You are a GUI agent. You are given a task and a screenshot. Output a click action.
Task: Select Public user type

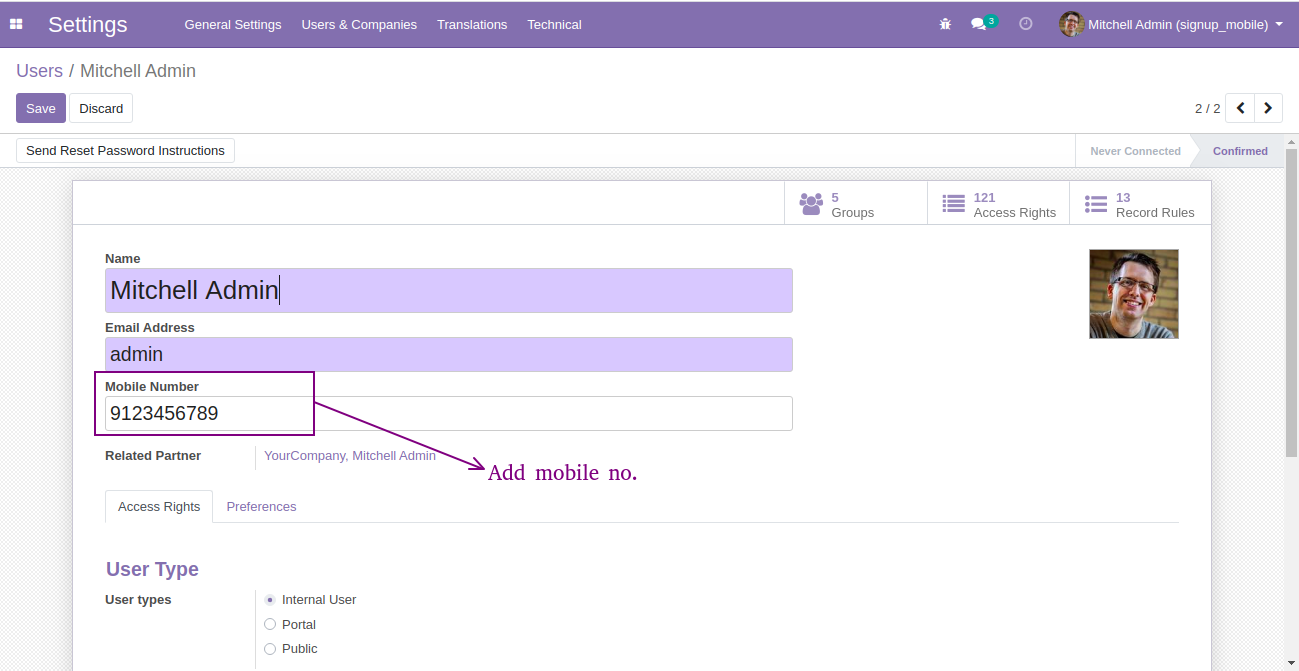coord(270,649)
